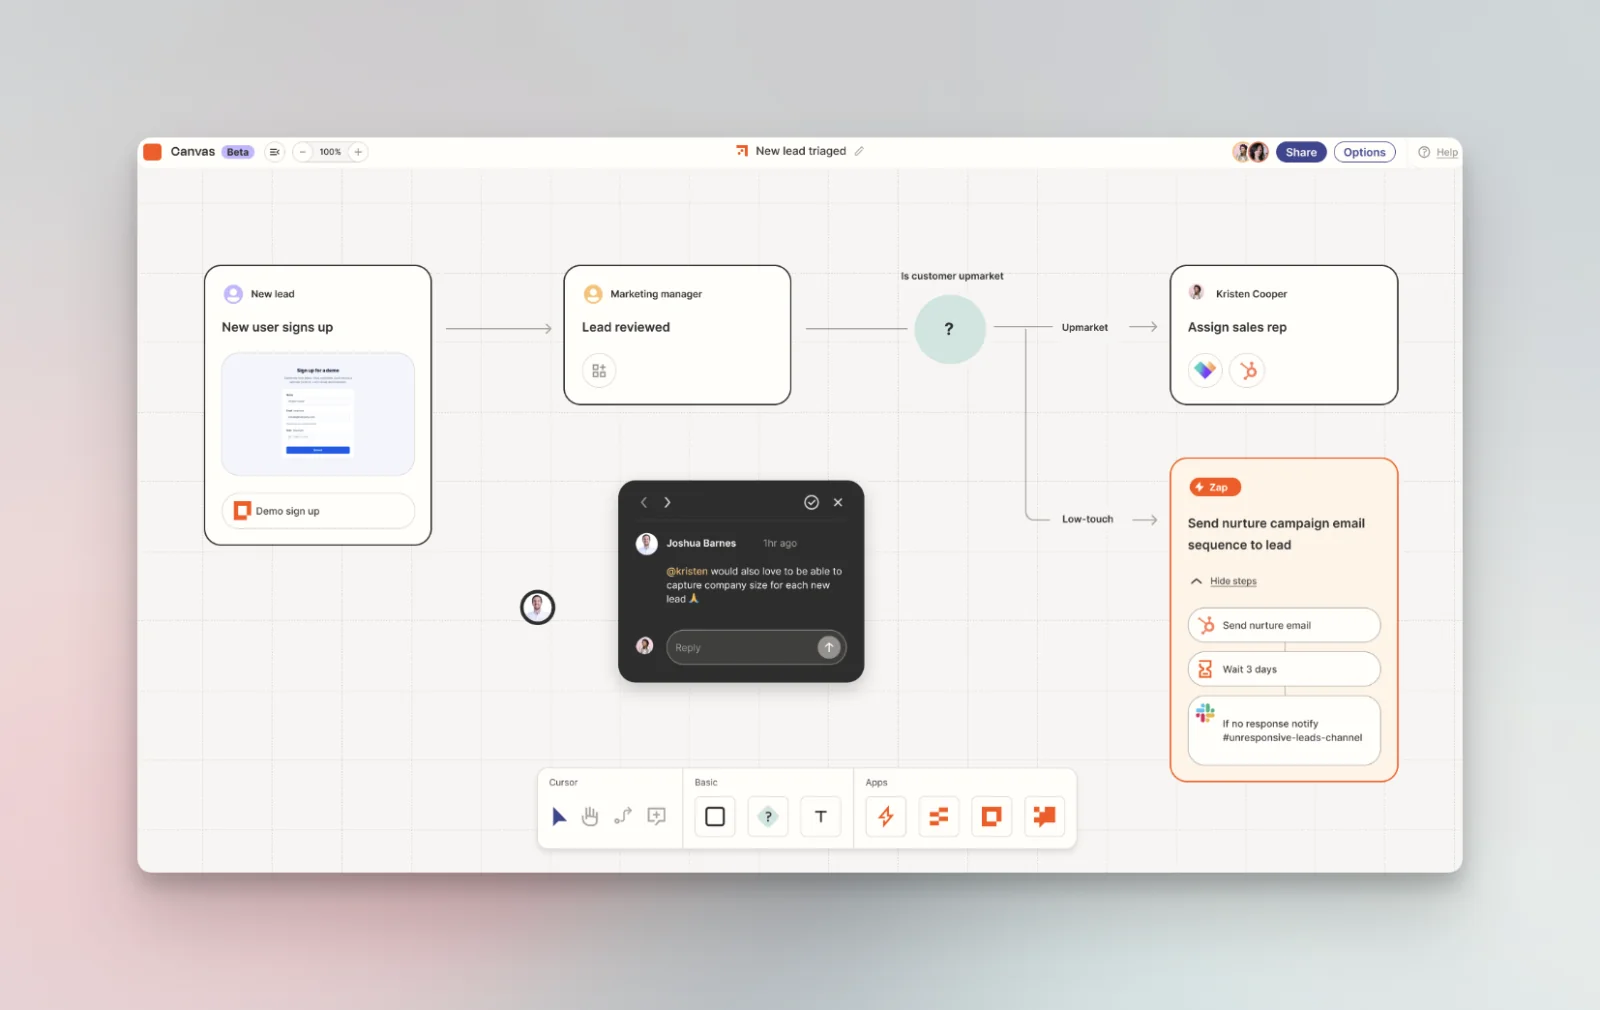The width and height of the screenshot is (1600, 1010).
Task: Click HubSpot icon in Assign sales rep card
Action: click(x=1247, y=370)
